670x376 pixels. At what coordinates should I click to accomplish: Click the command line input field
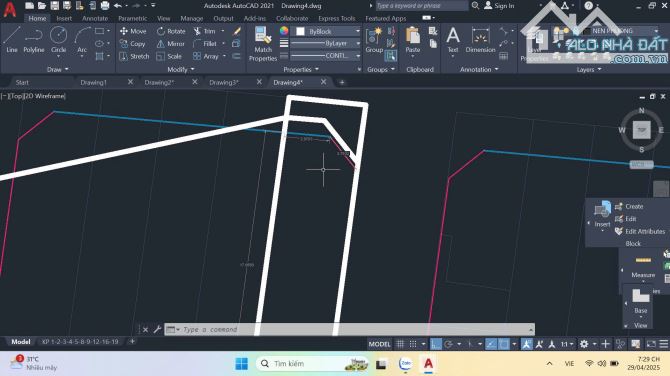pyautogui.click(x=350, y=329)
